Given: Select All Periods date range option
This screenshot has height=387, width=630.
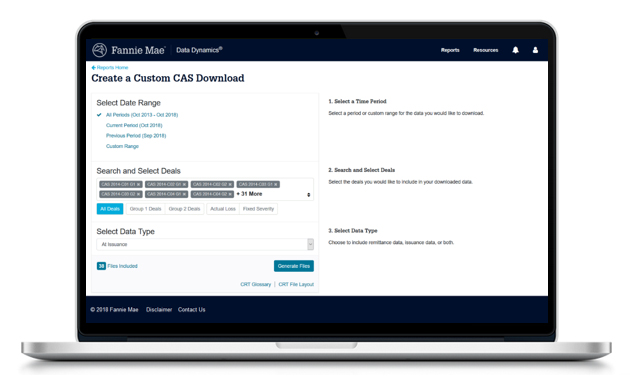Looking at the screenshot, I should pyautogui.click(x=142, y=115).
